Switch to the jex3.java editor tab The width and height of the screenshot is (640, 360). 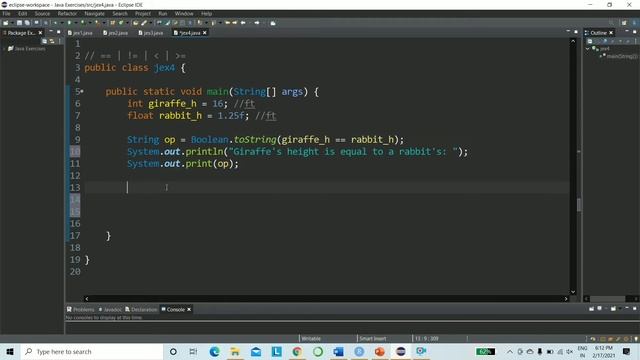pos(151,33)
